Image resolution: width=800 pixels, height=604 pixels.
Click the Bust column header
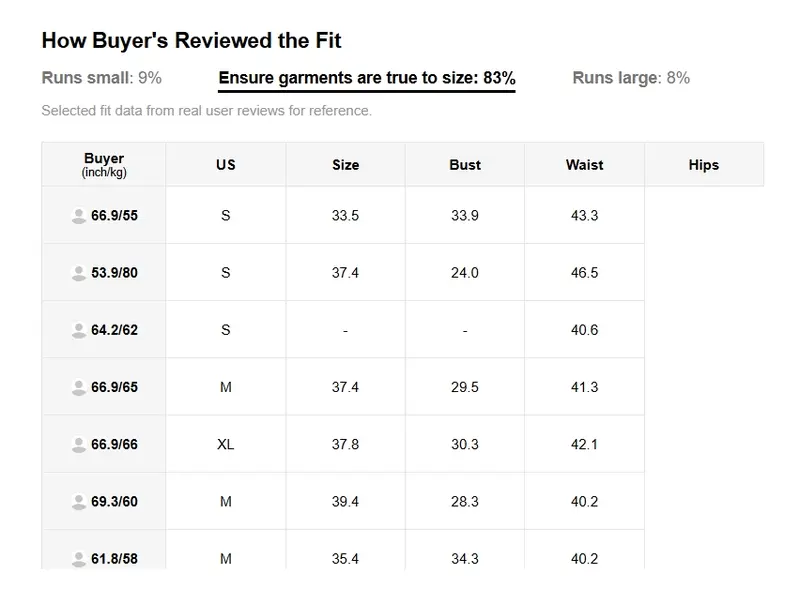[465, 164]
